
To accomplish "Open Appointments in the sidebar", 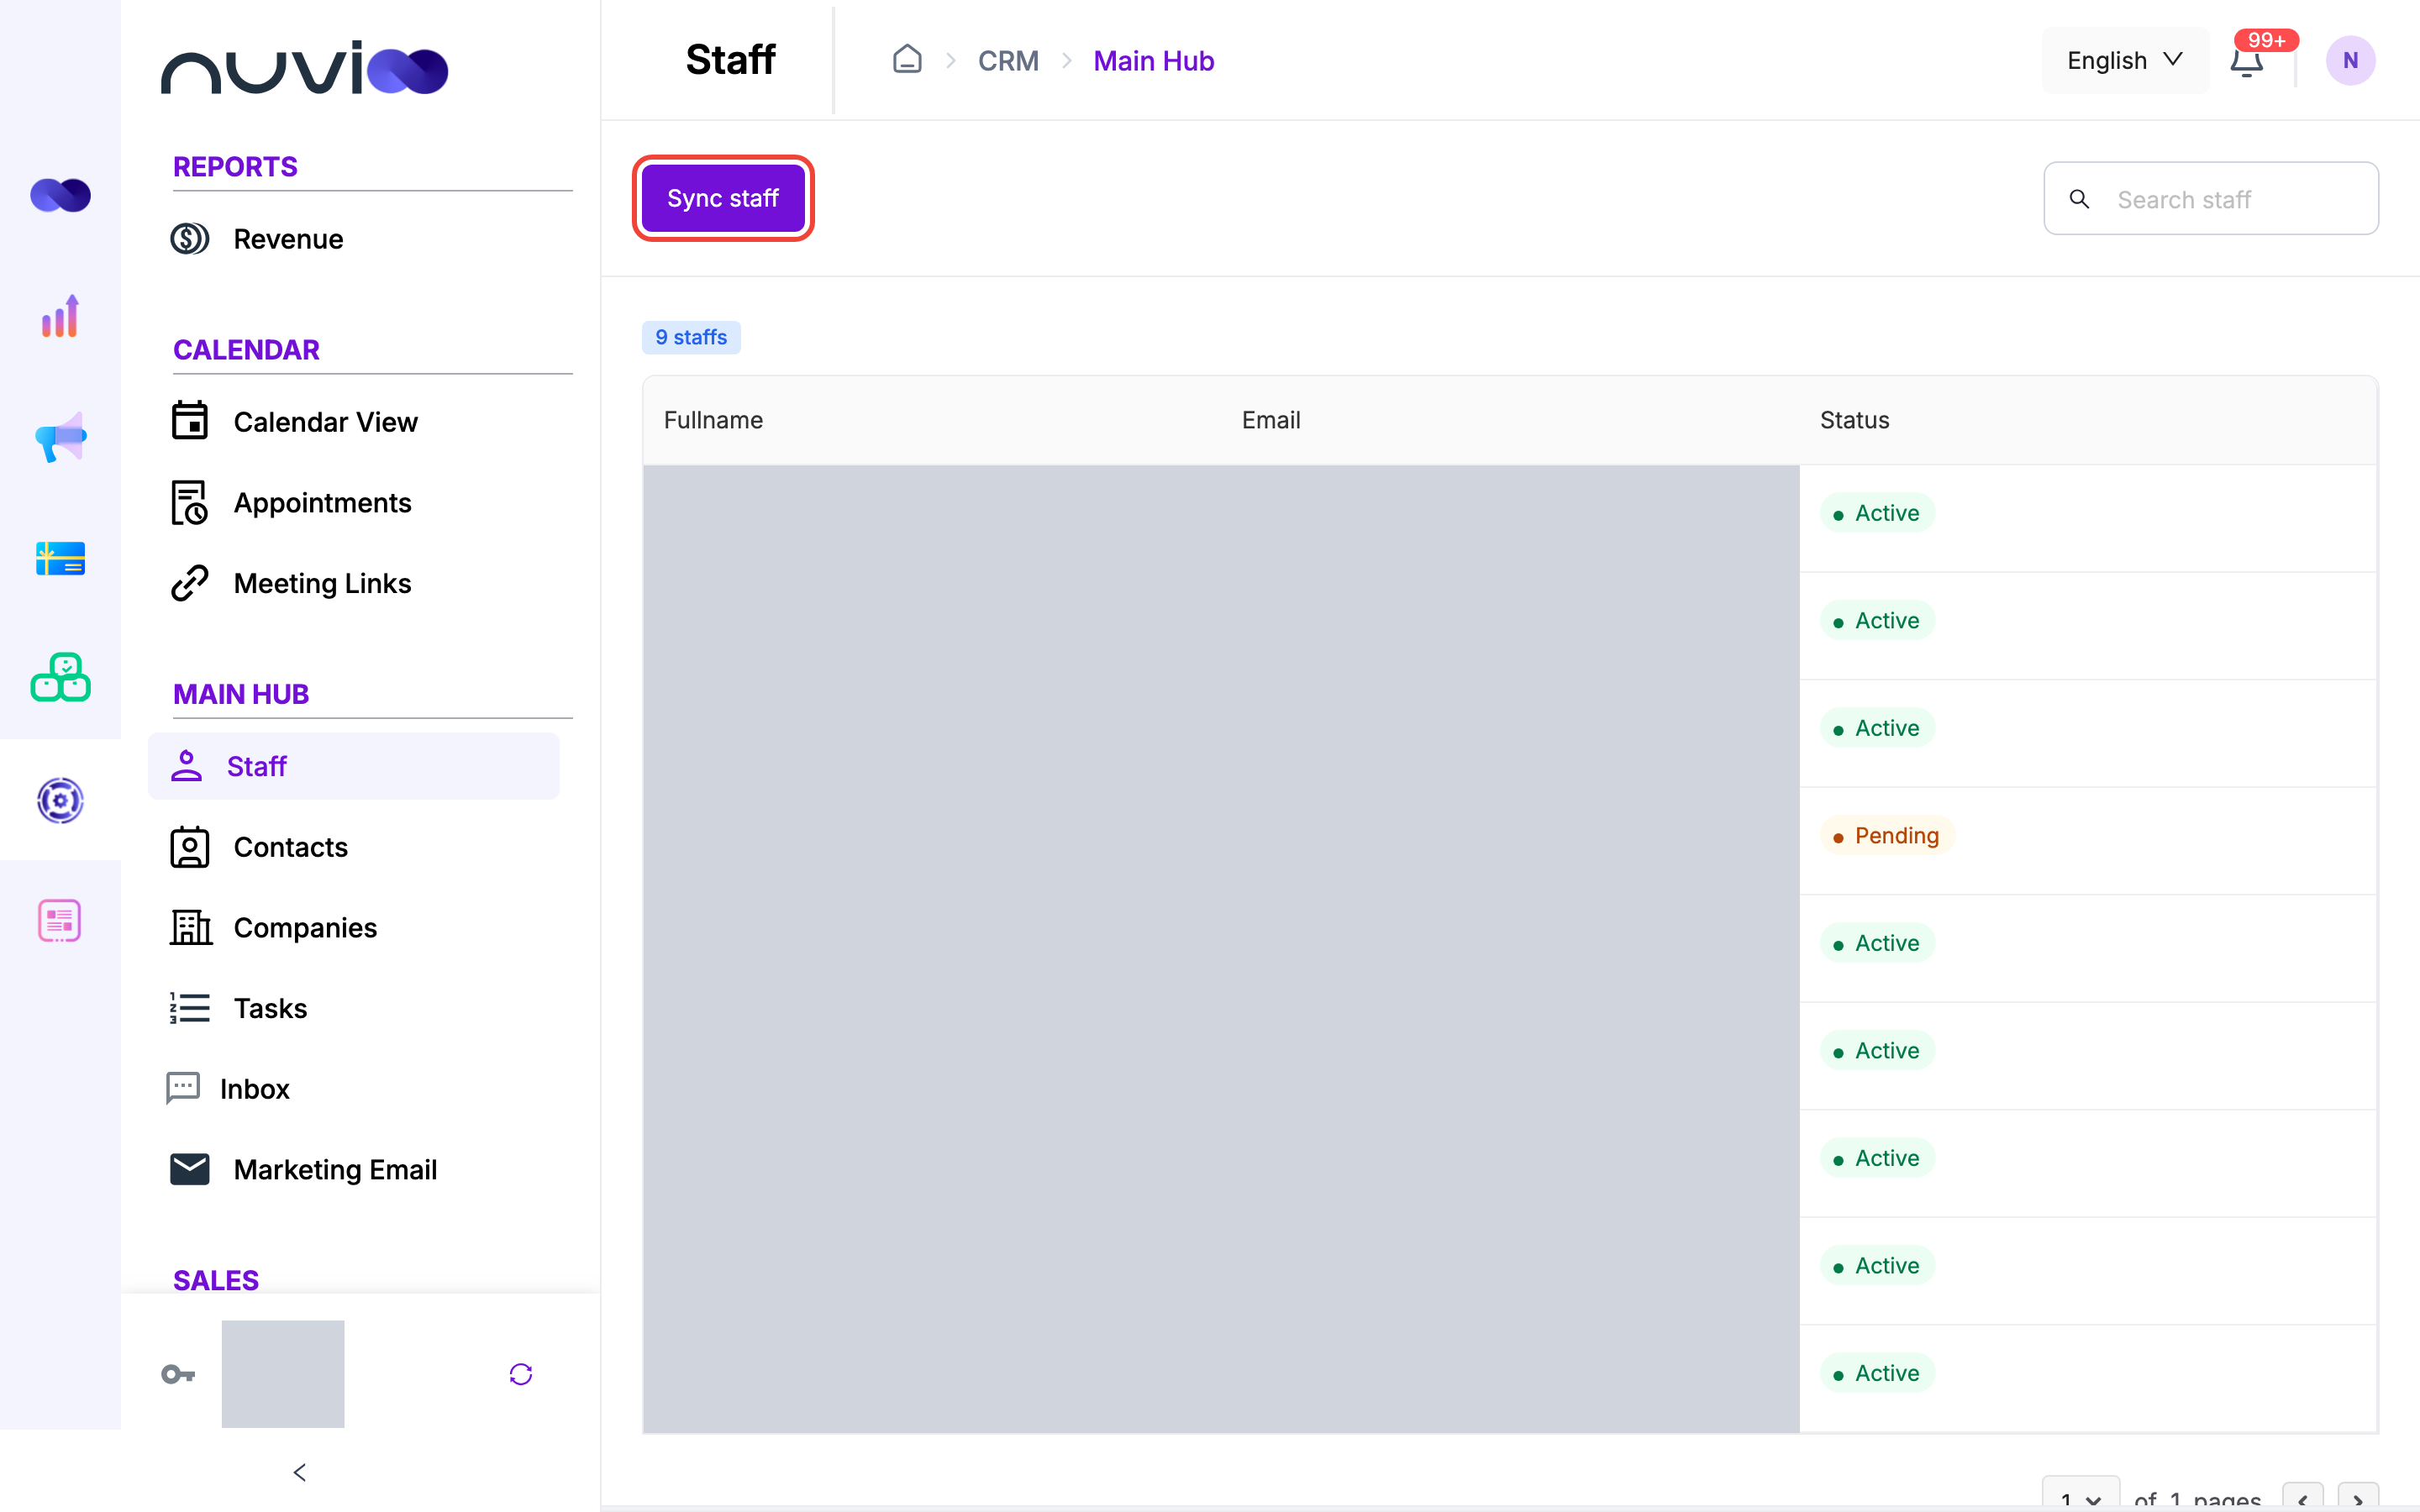I will (x=322, y=502).
